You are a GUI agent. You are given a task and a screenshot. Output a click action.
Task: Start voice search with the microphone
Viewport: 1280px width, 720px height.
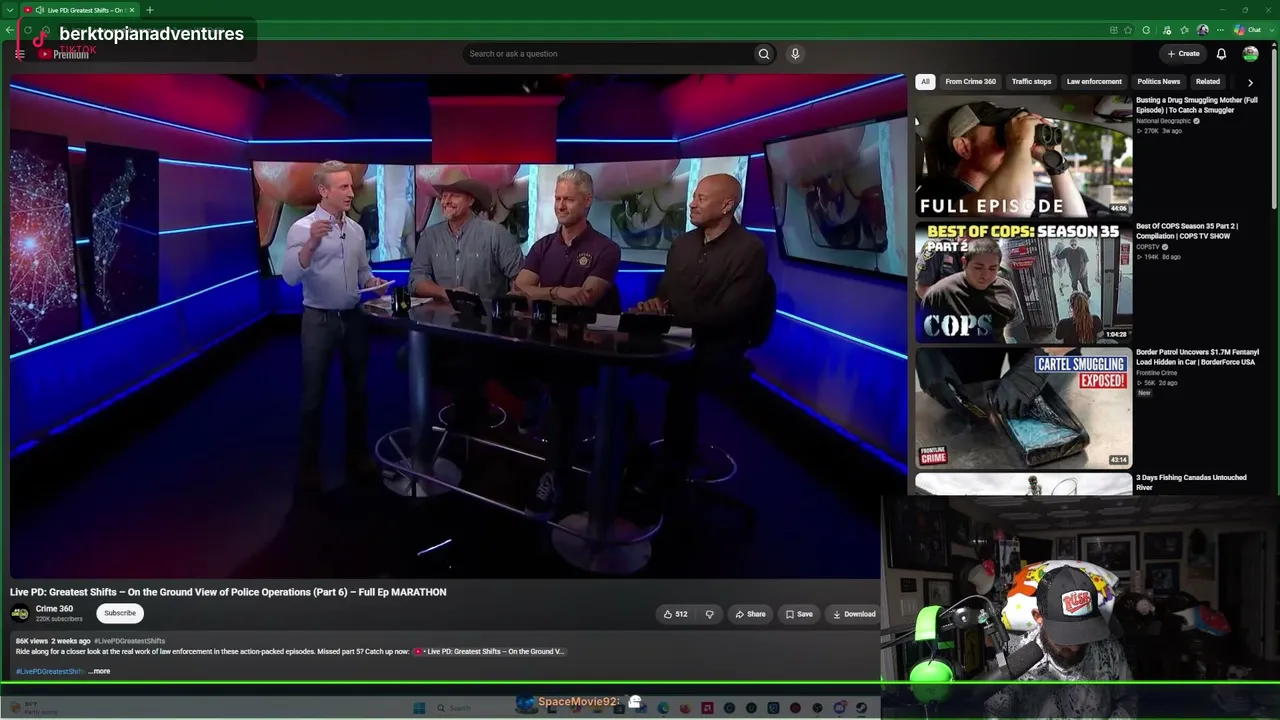(x=795, y=54)
